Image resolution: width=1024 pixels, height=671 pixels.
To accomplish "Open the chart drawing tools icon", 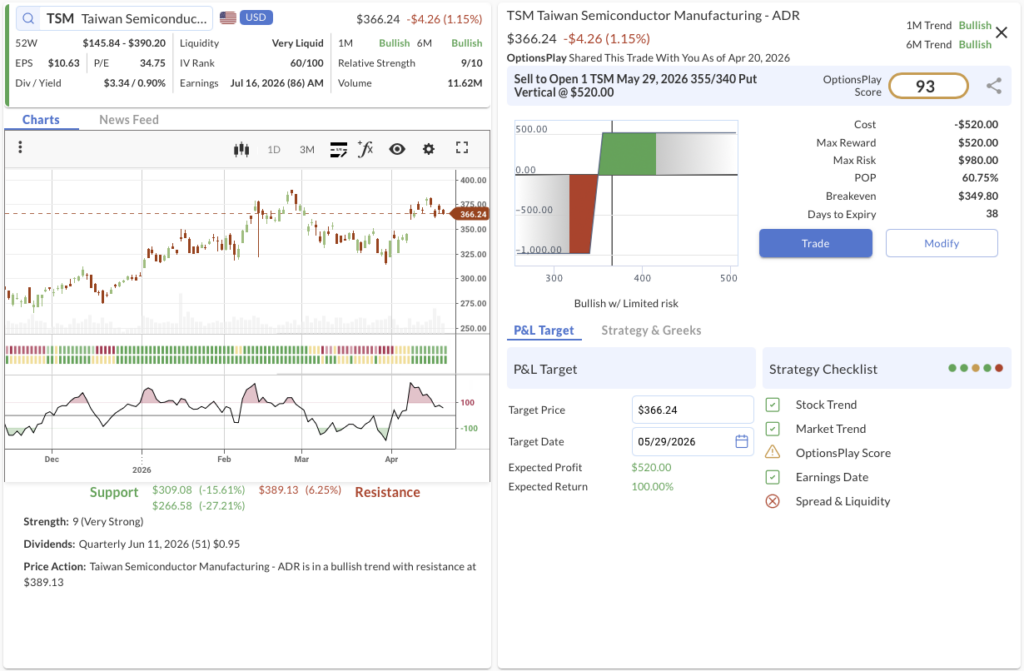I will tap(338, 149).
